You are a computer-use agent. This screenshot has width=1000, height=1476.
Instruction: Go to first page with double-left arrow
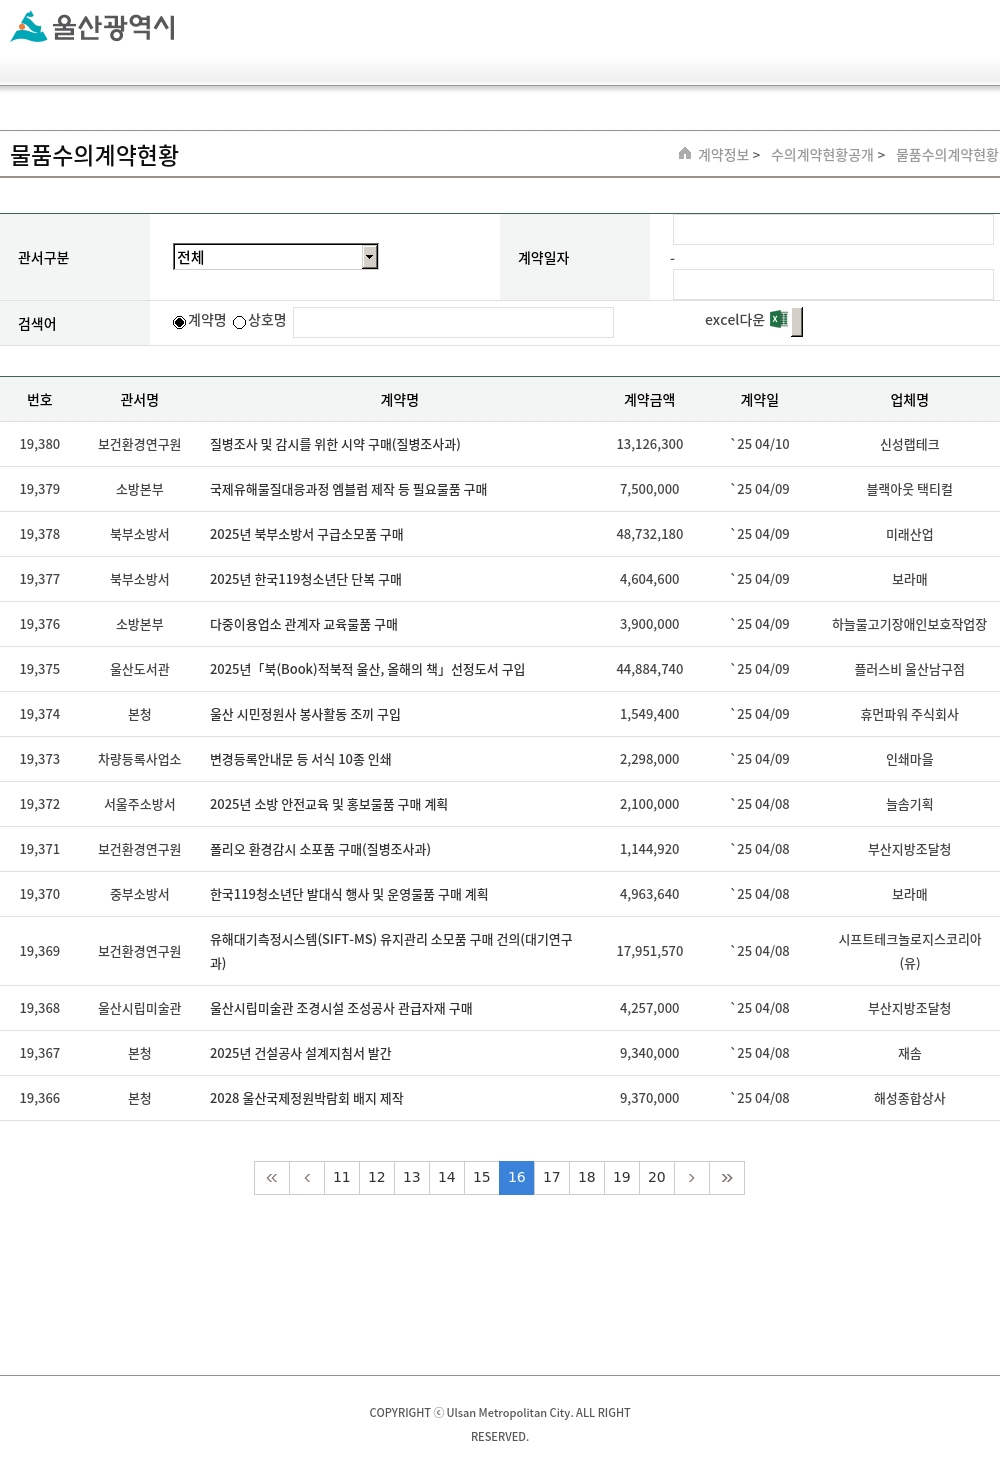tap(272, 1177)
